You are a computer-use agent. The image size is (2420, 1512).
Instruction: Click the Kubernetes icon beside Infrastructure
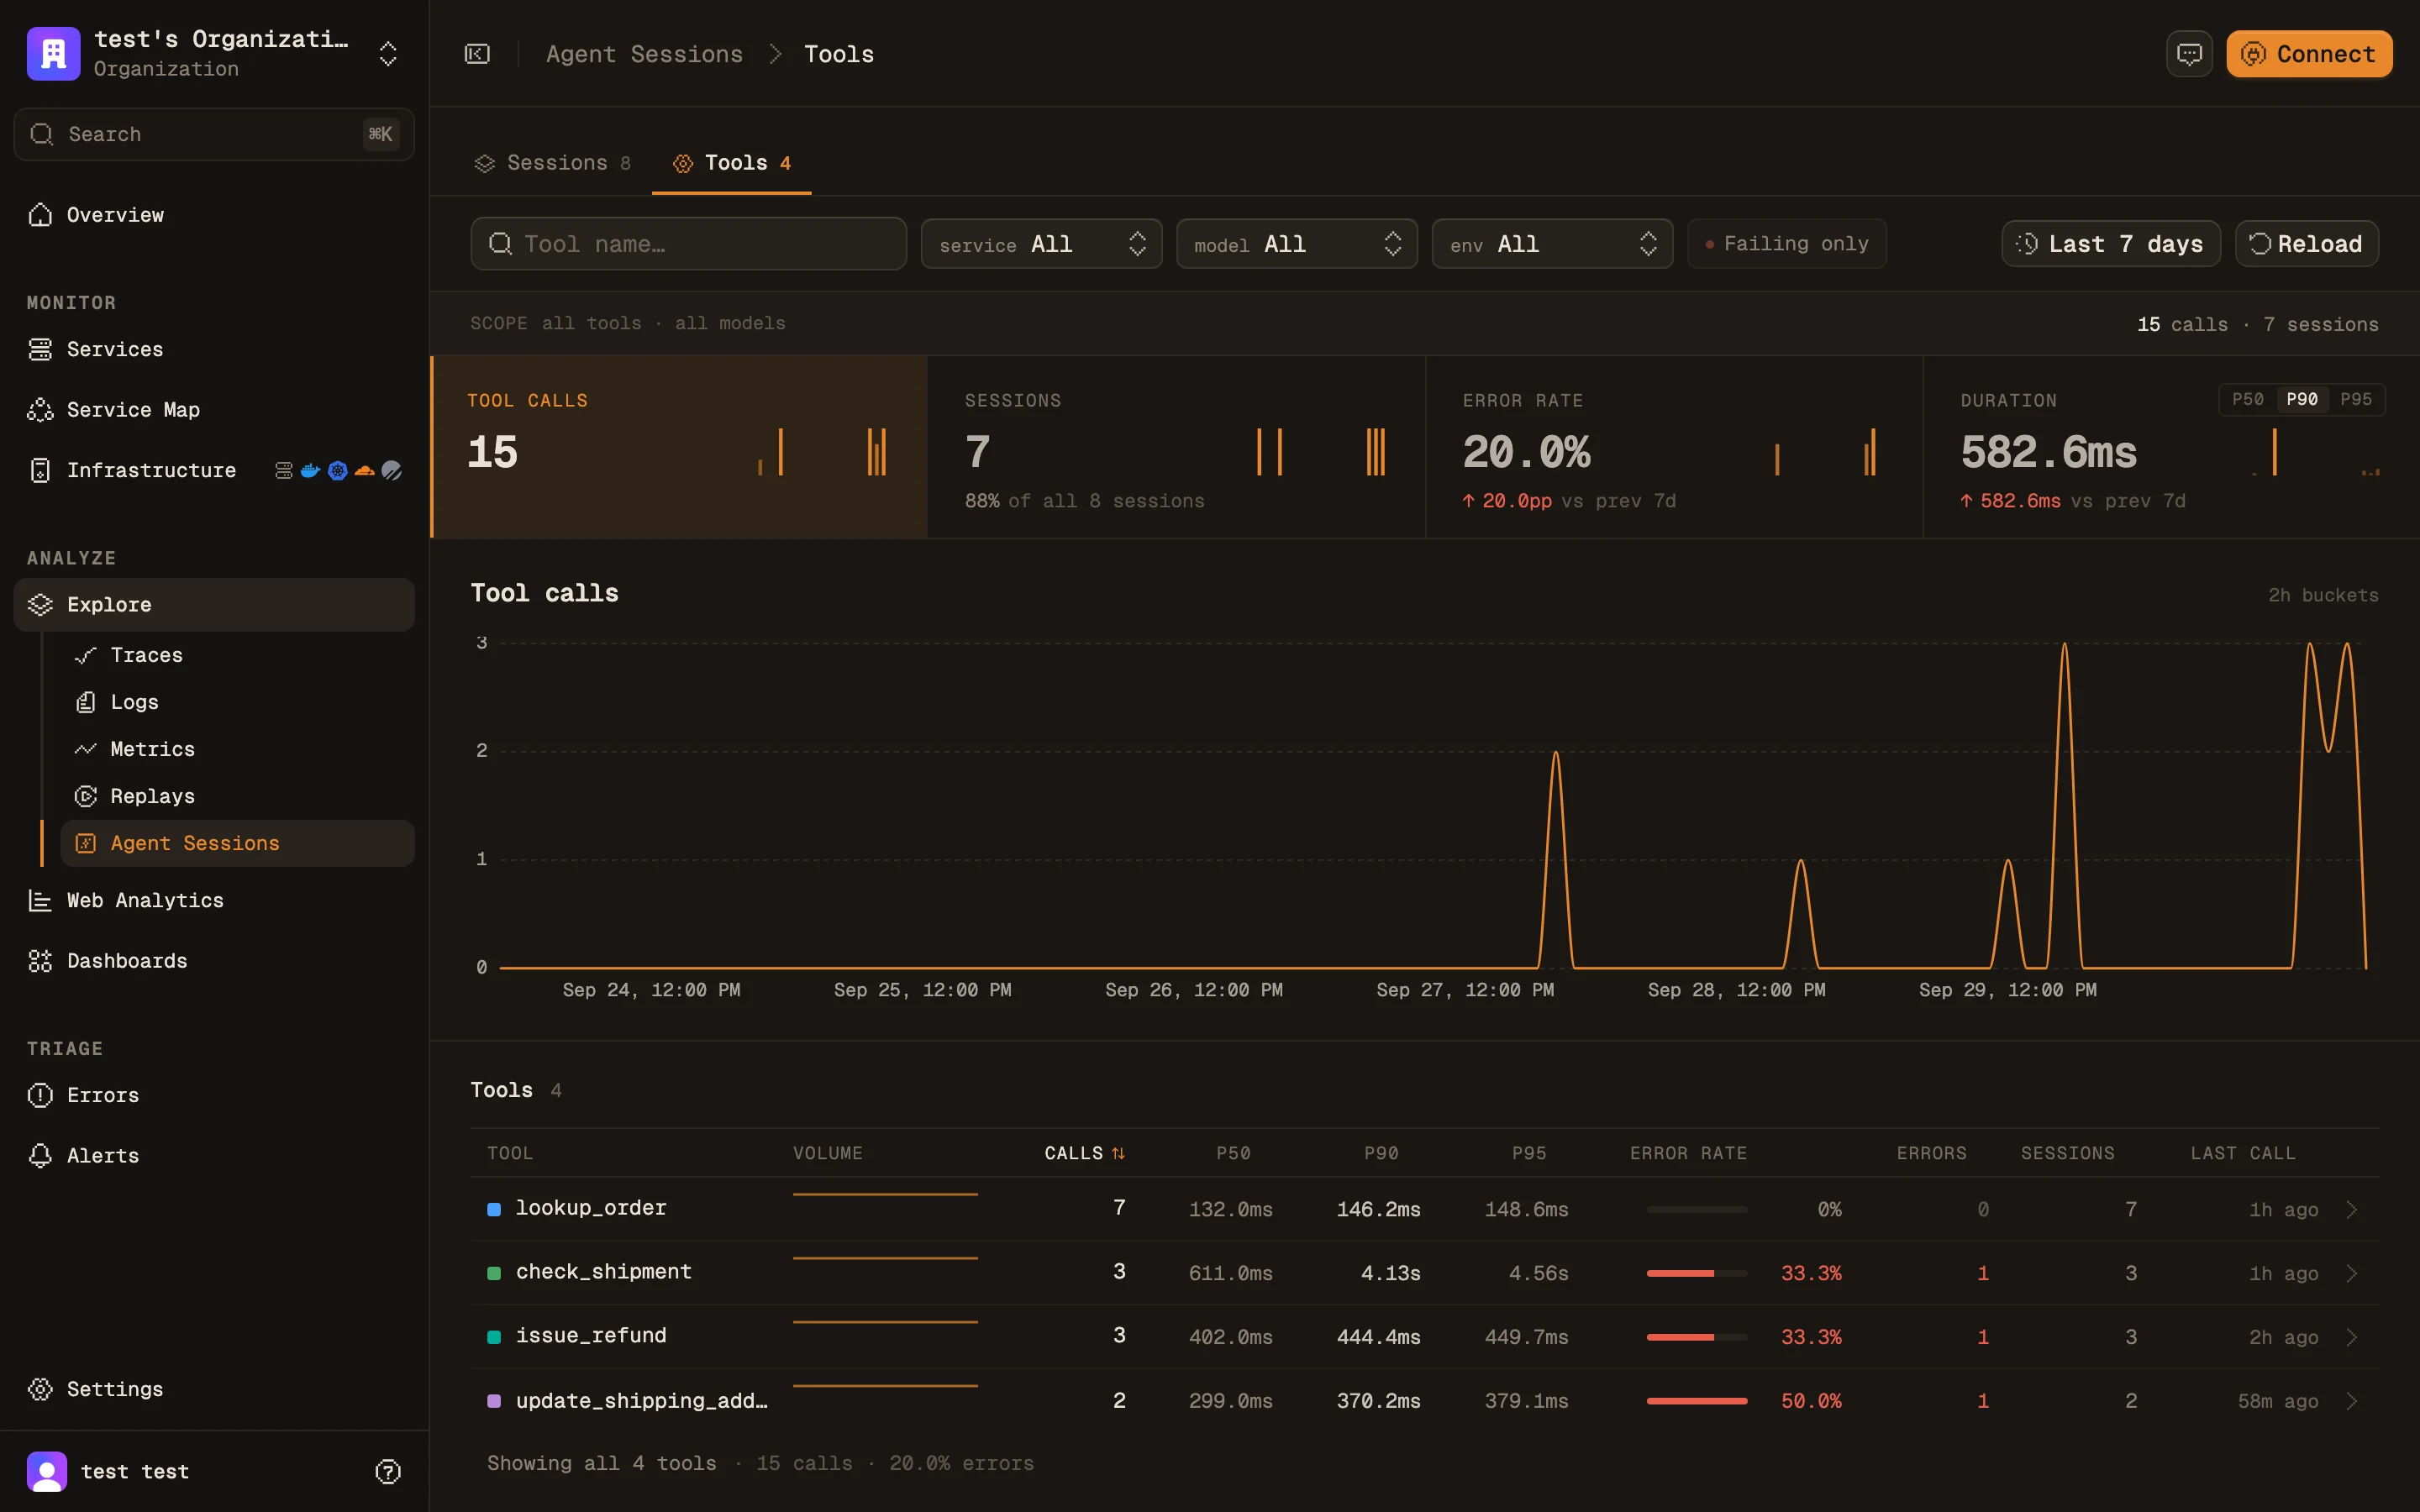tap(338, 470)
